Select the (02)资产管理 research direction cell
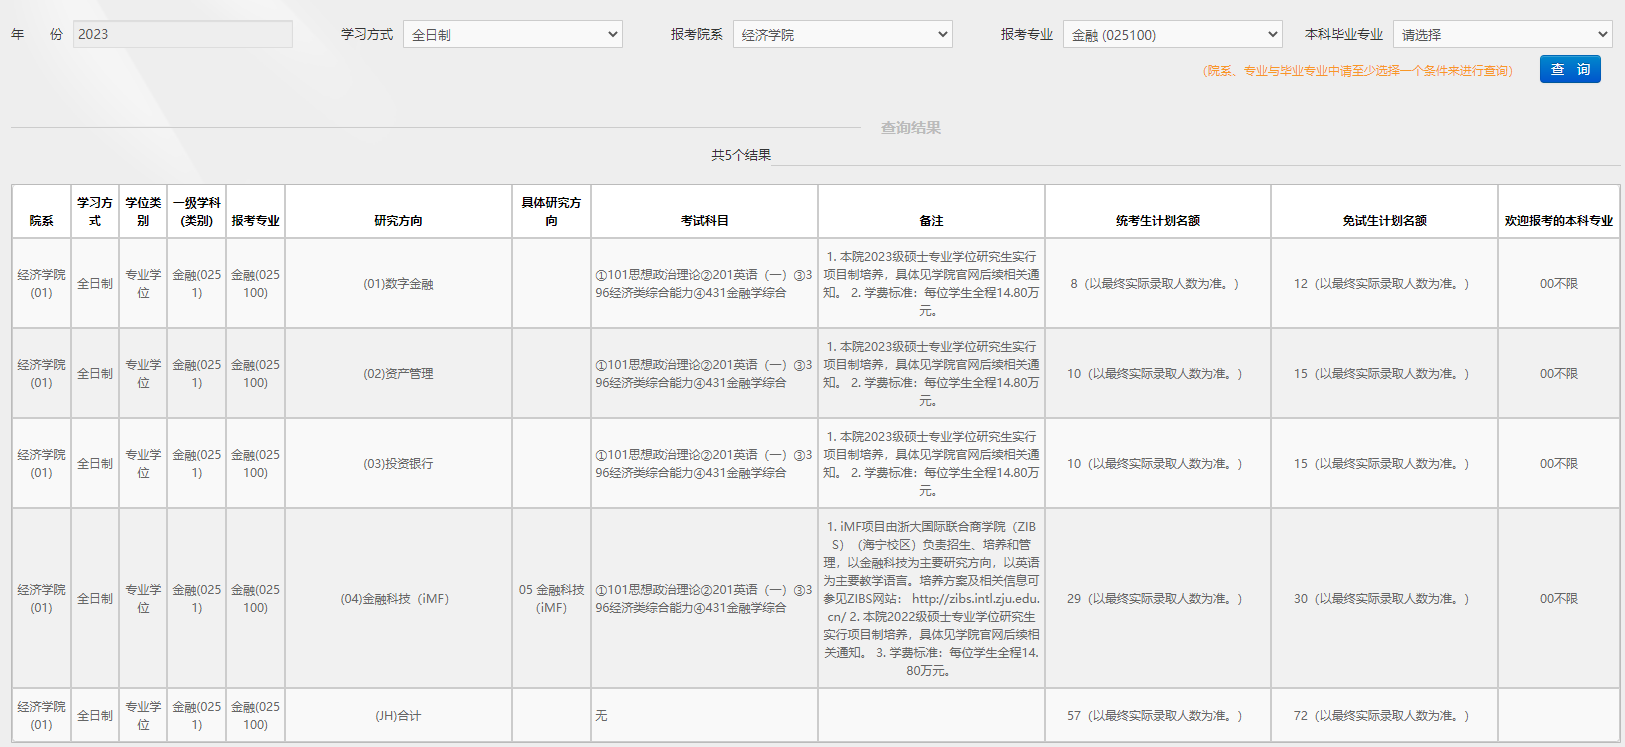The width and height of the screenshot is (1625, 747). [398, 374]
